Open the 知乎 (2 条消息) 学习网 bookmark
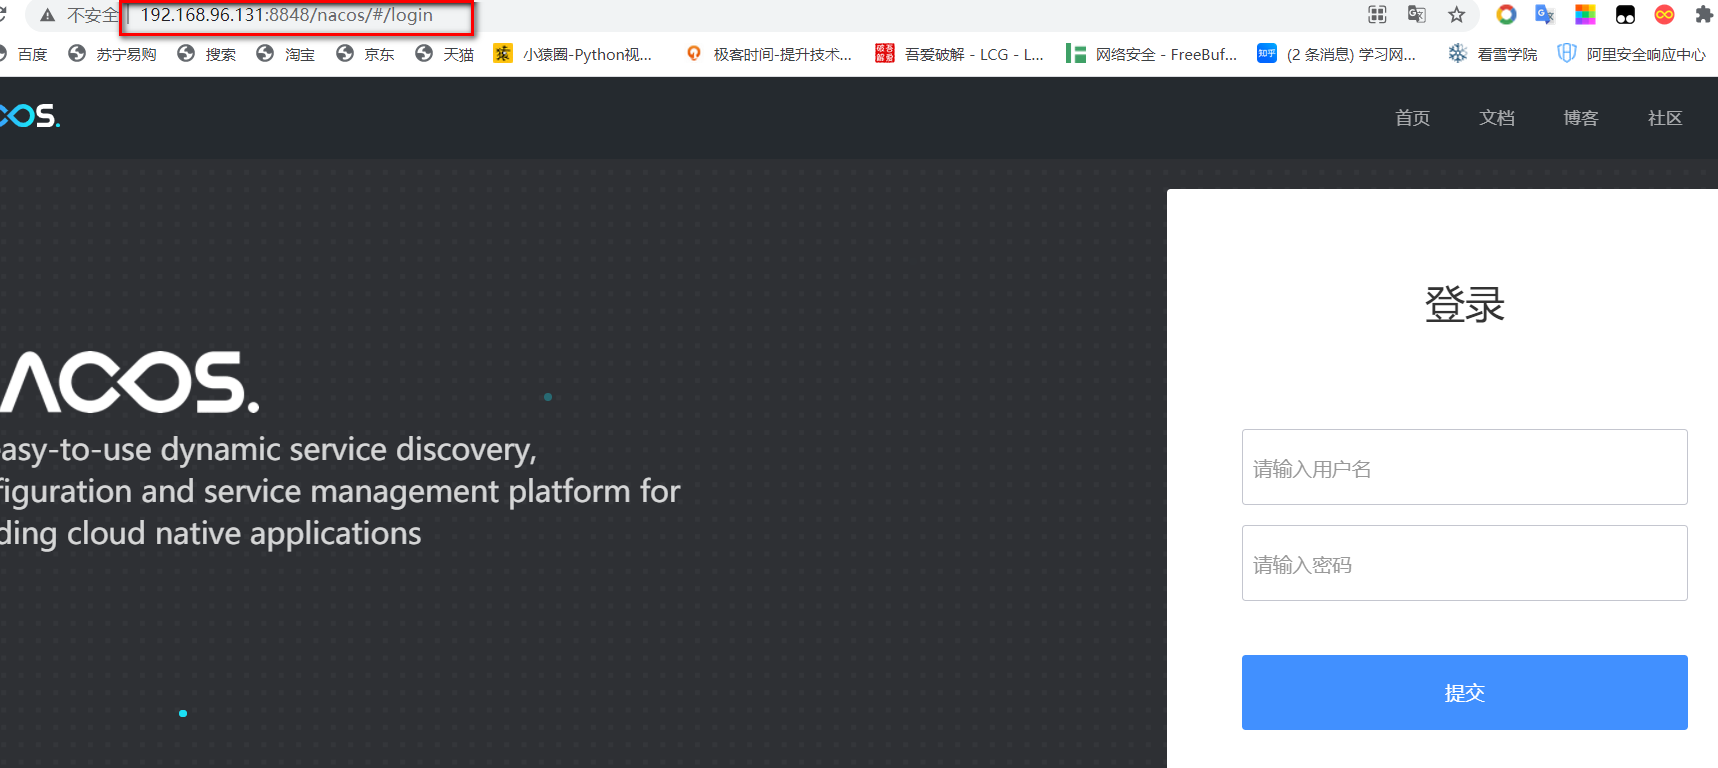The height and width of the screenshot is (768, 1718). (x=1337, y=54)
